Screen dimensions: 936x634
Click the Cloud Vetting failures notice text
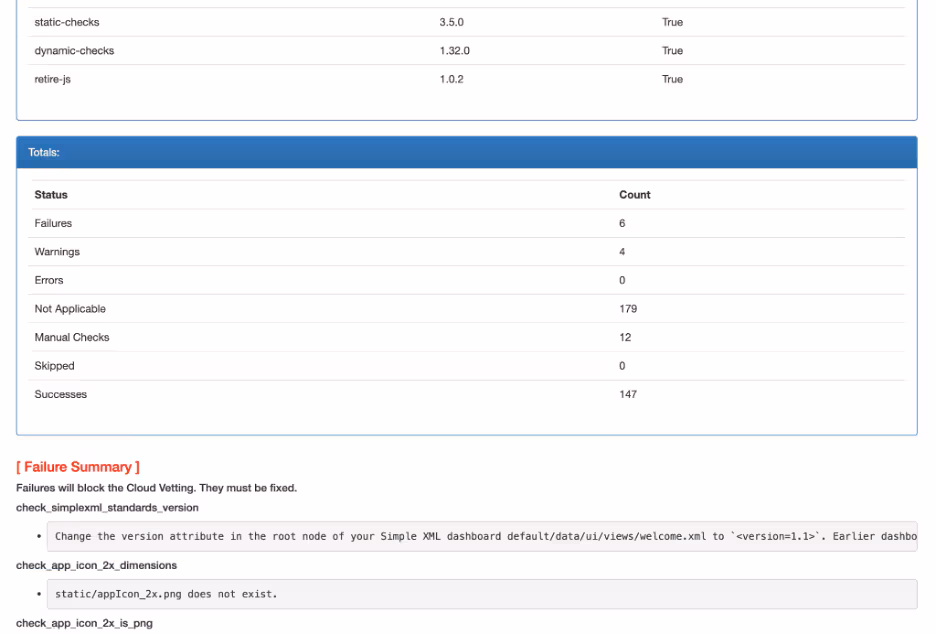(x=156, y=488)
